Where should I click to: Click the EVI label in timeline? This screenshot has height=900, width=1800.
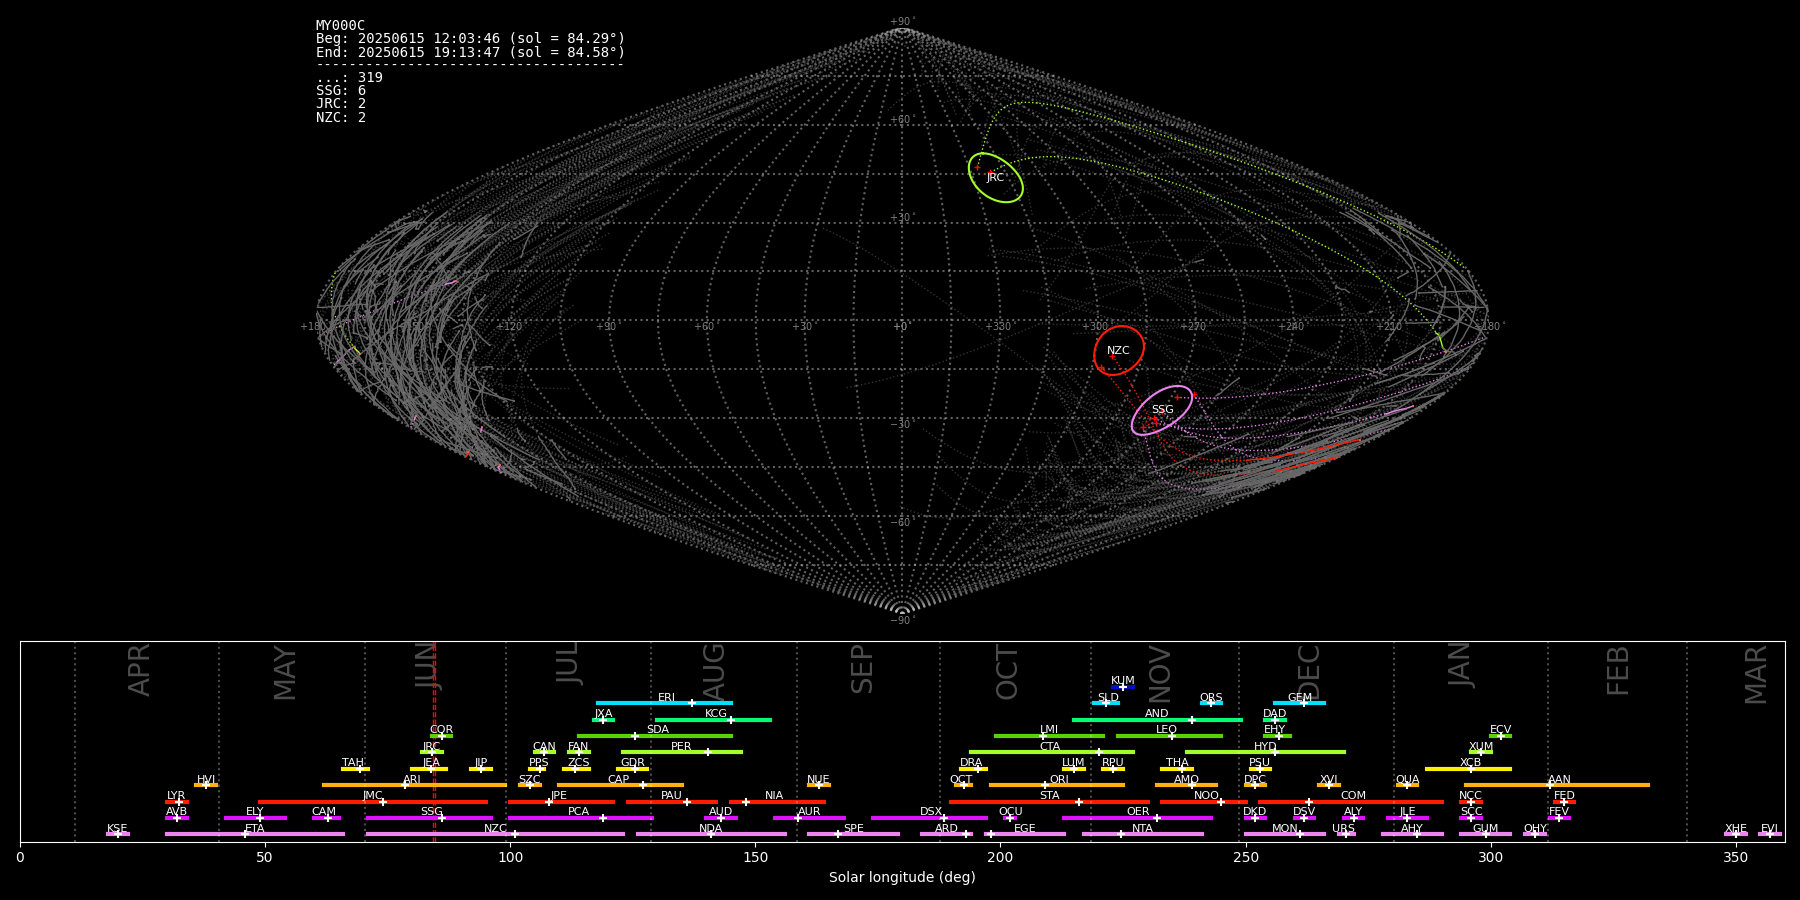tap(1769, 829)
